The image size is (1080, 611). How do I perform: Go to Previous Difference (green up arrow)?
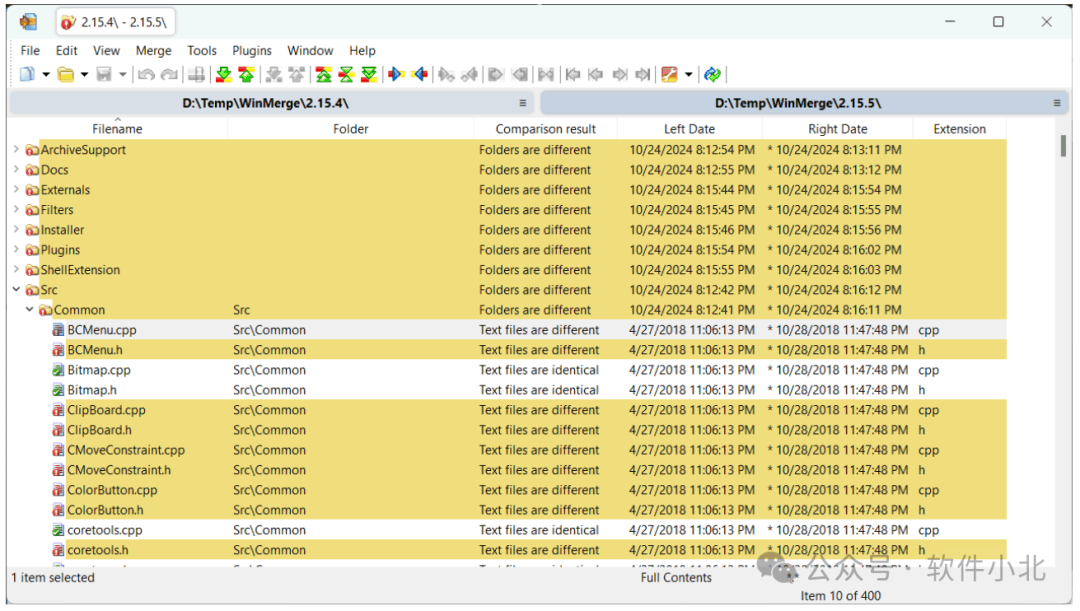pos(246,74)
